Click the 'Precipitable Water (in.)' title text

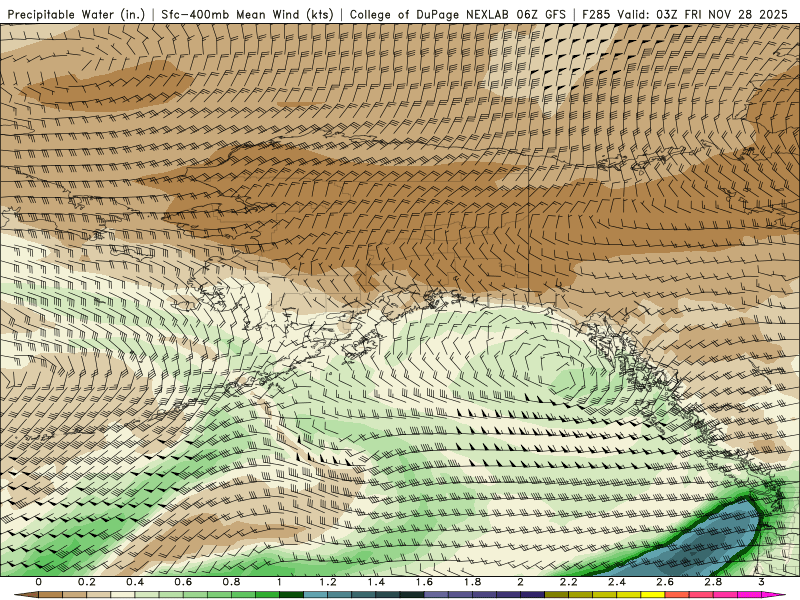[x=76, y=14]
